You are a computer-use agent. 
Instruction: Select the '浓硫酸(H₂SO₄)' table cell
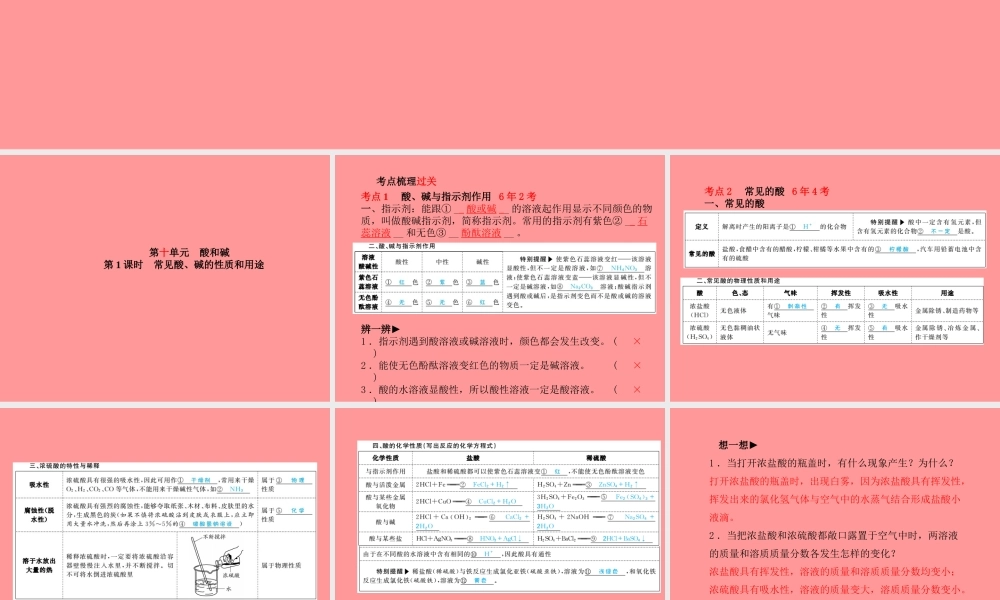point(700,332)
